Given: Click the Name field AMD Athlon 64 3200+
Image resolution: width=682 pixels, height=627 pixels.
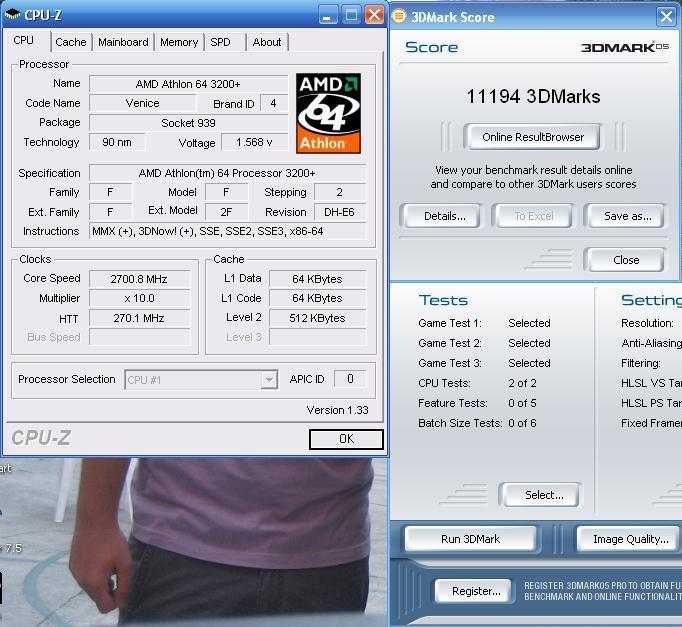Looking at the screenshot, I should pyautogui.click(x=188, y=83).
